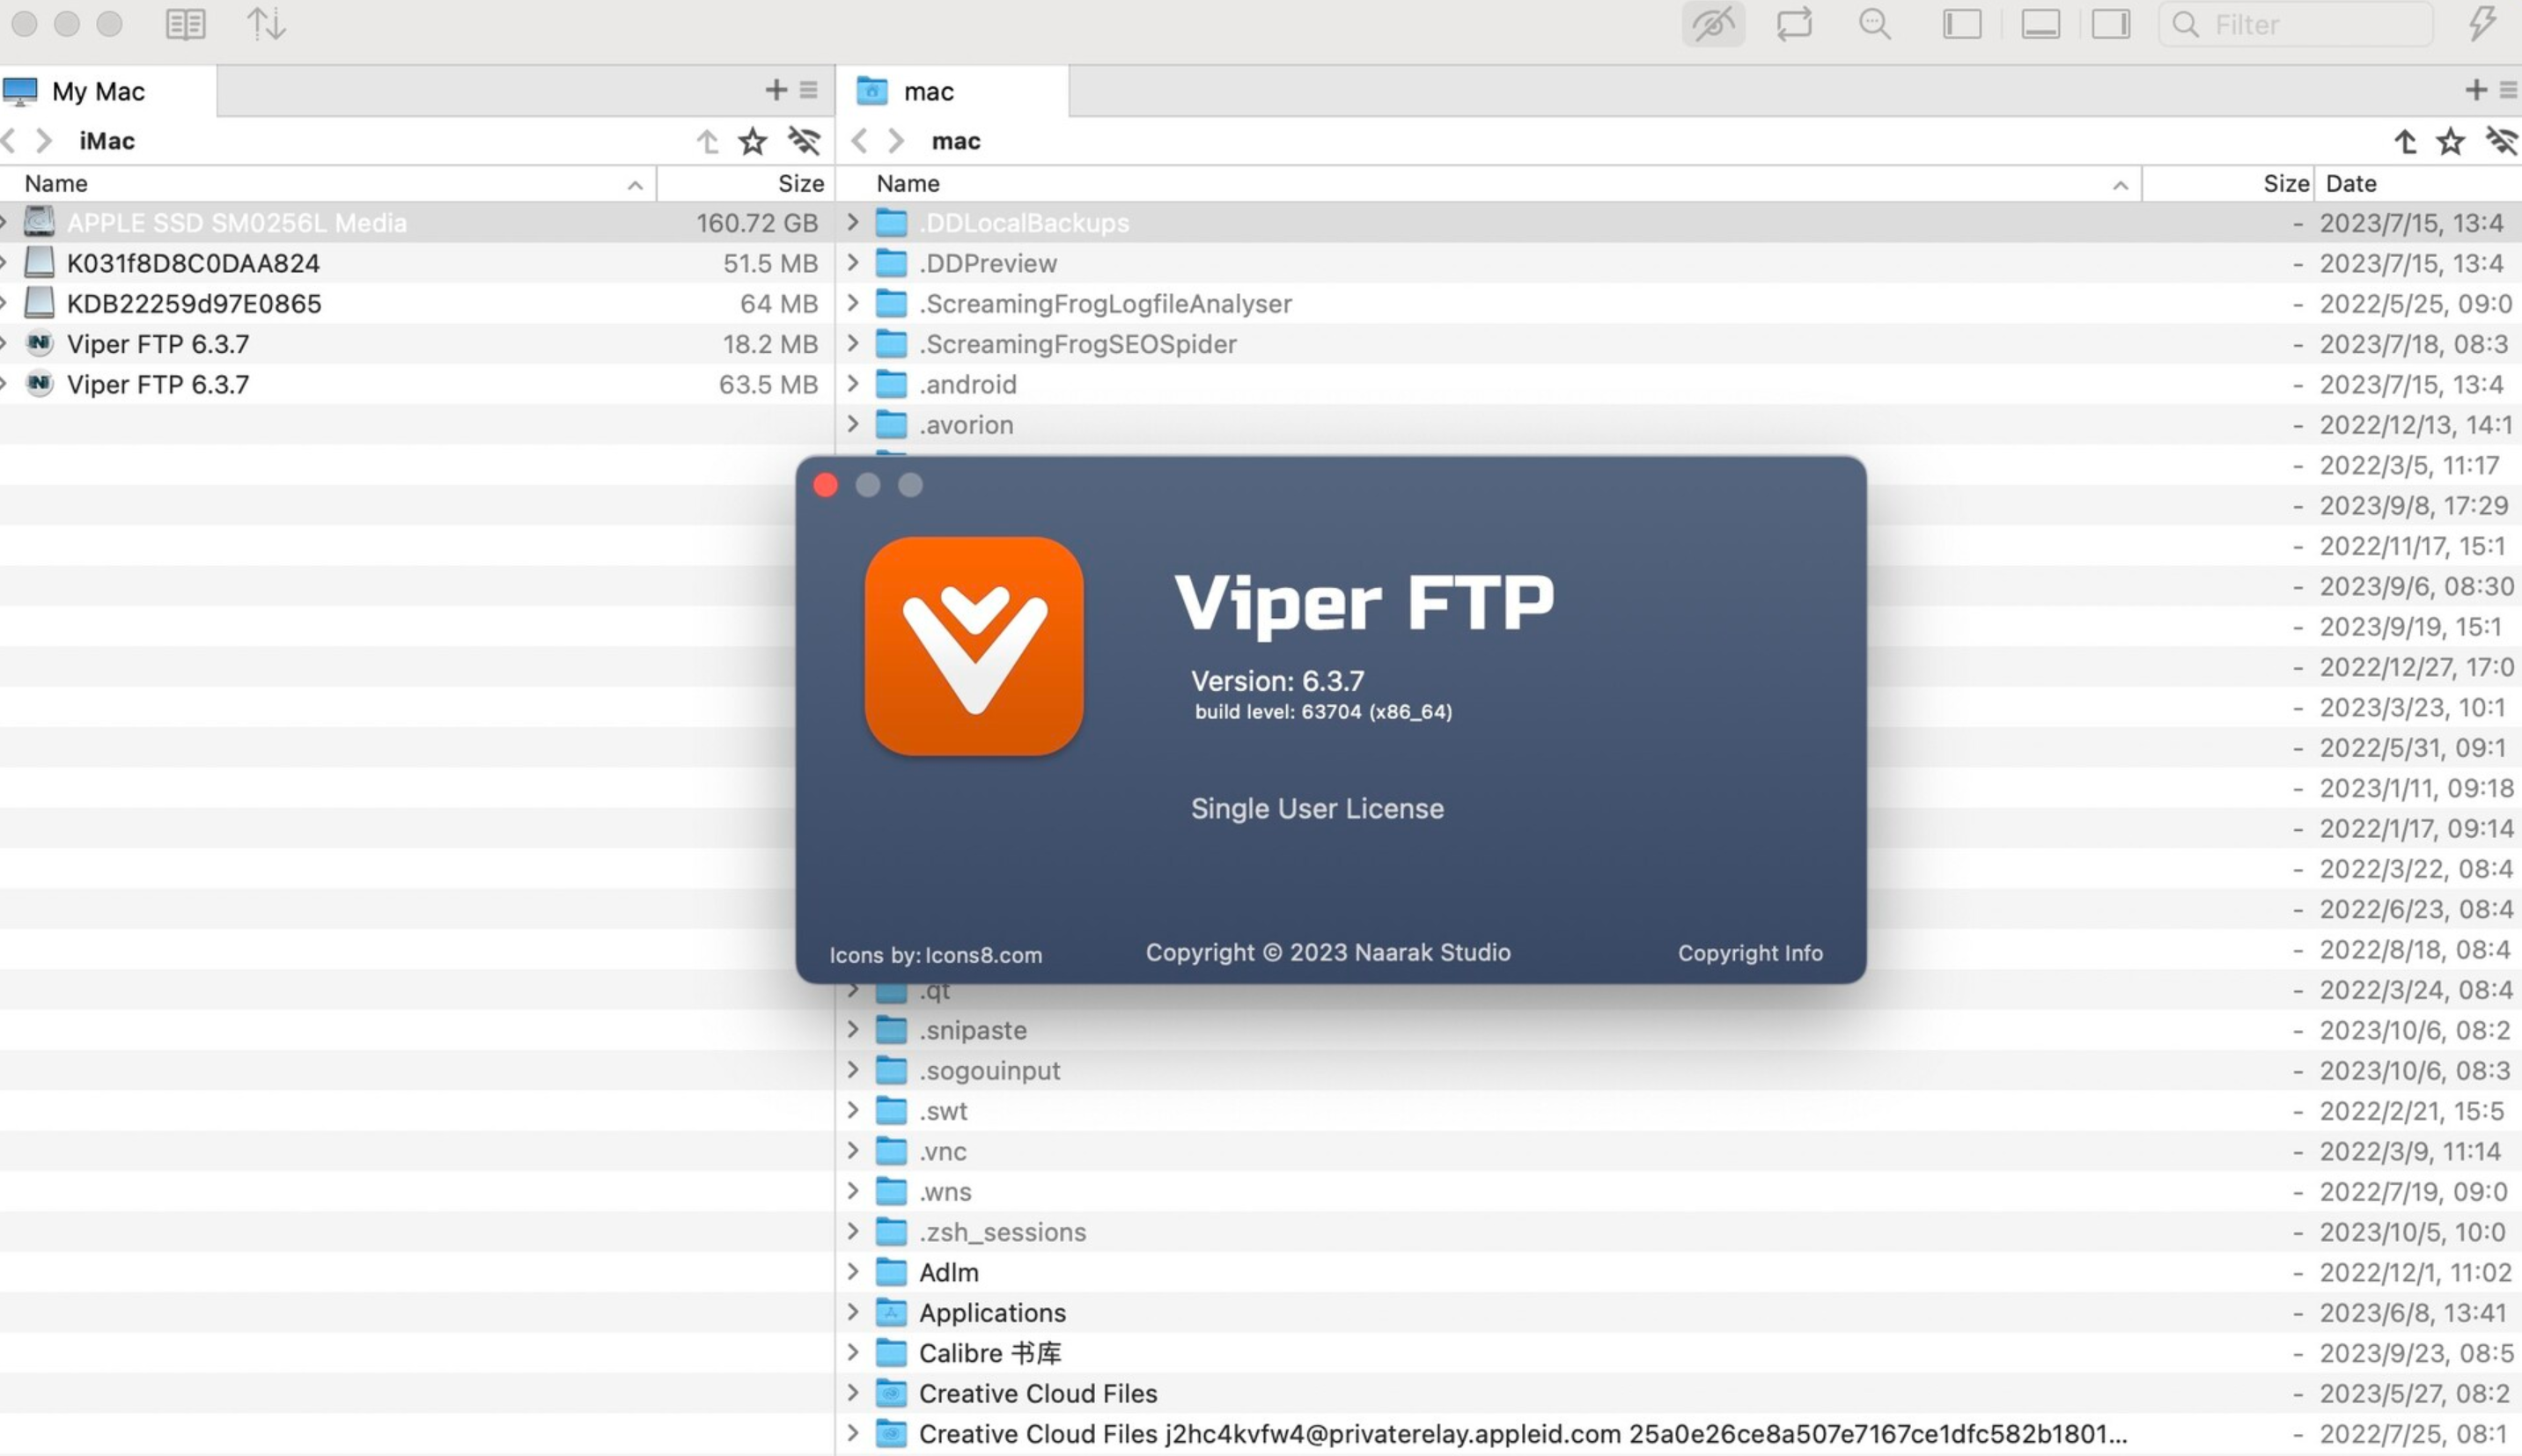The width and height of the screenshot is (2522, 1456).
Task: Go up one level in left pane
Action: tap(708, 141)
